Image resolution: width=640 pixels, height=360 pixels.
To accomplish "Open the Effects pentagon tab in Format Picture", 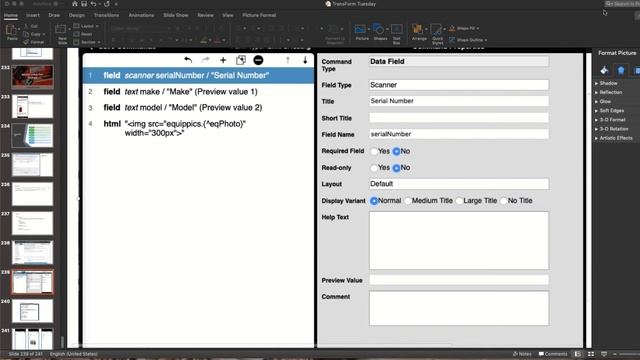I will pos(621,70).
